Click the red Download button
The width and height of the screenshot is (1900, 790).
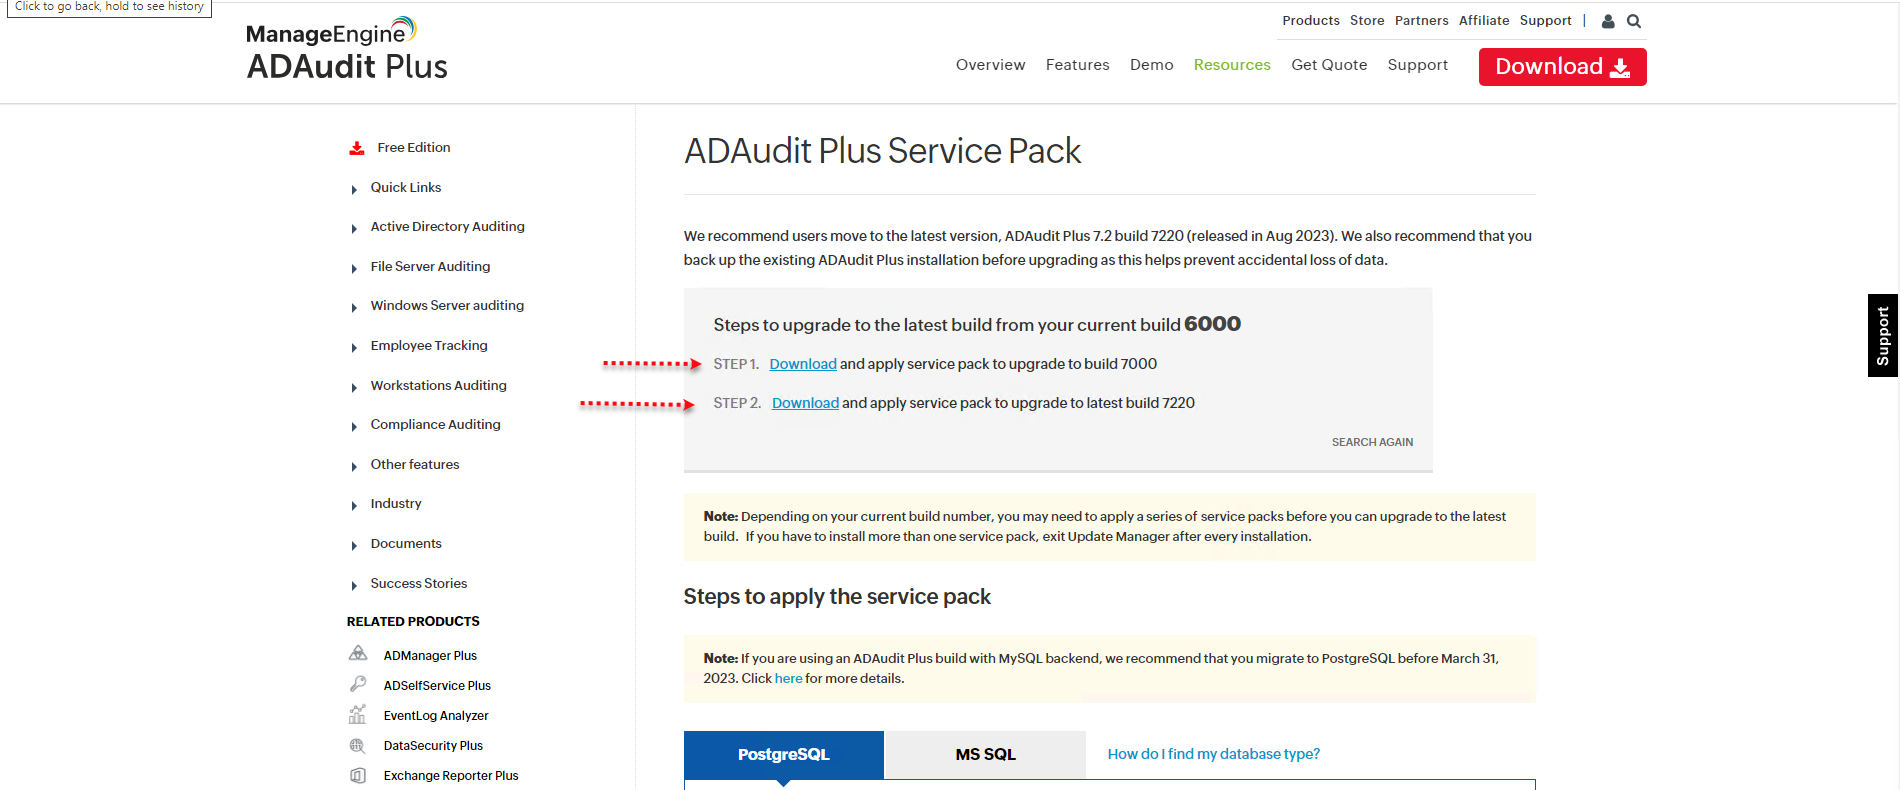(x=1562, y=67)
